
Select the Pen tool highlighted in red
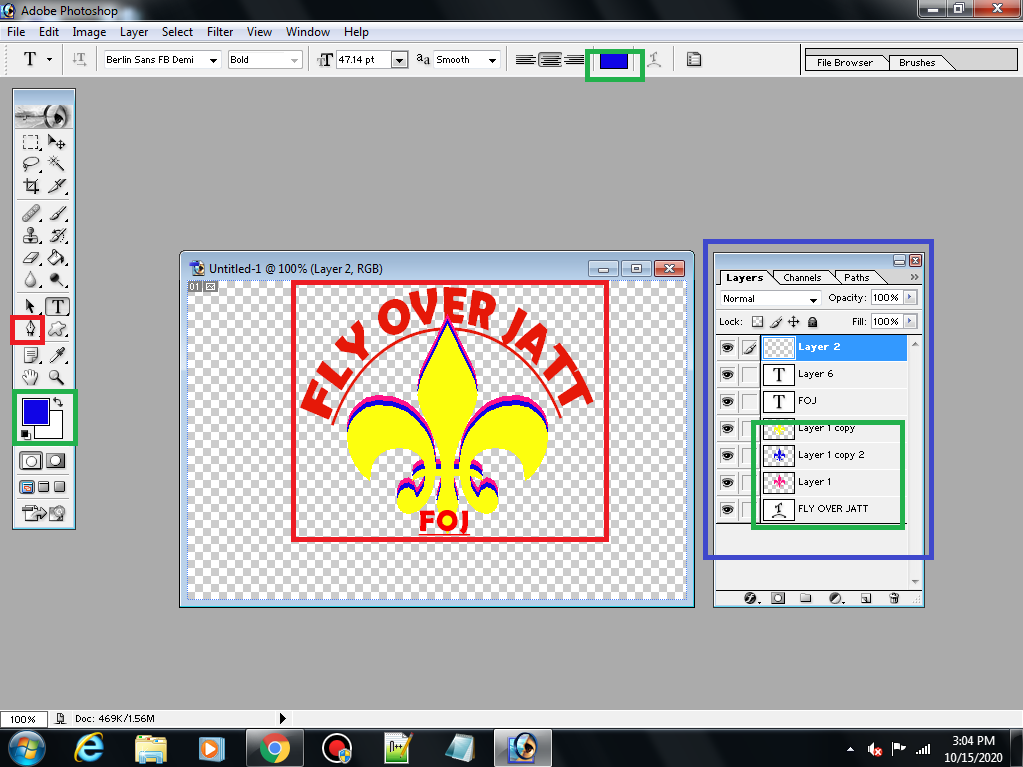point(30,329)
